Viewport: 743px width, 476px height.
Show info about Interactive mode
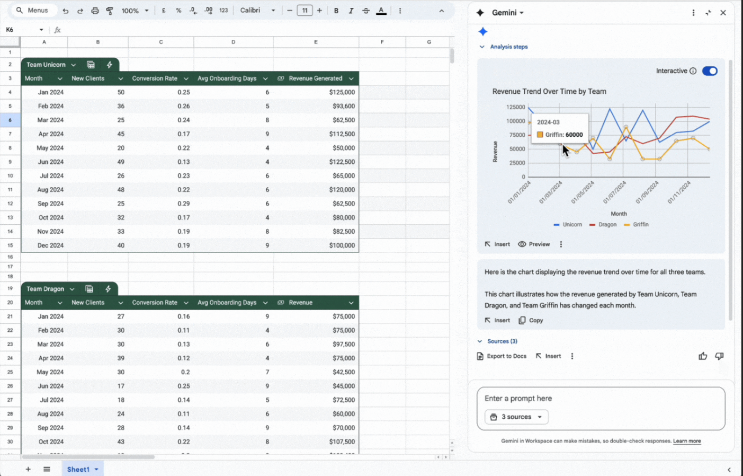point(693,71)
